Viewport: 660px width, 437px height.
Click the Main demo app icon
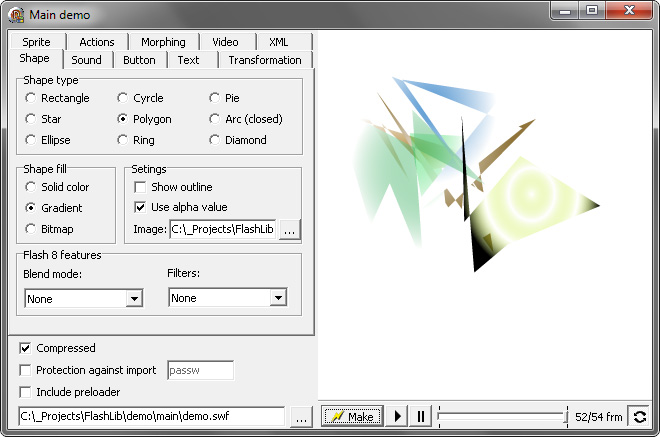(x=16, y=15)
